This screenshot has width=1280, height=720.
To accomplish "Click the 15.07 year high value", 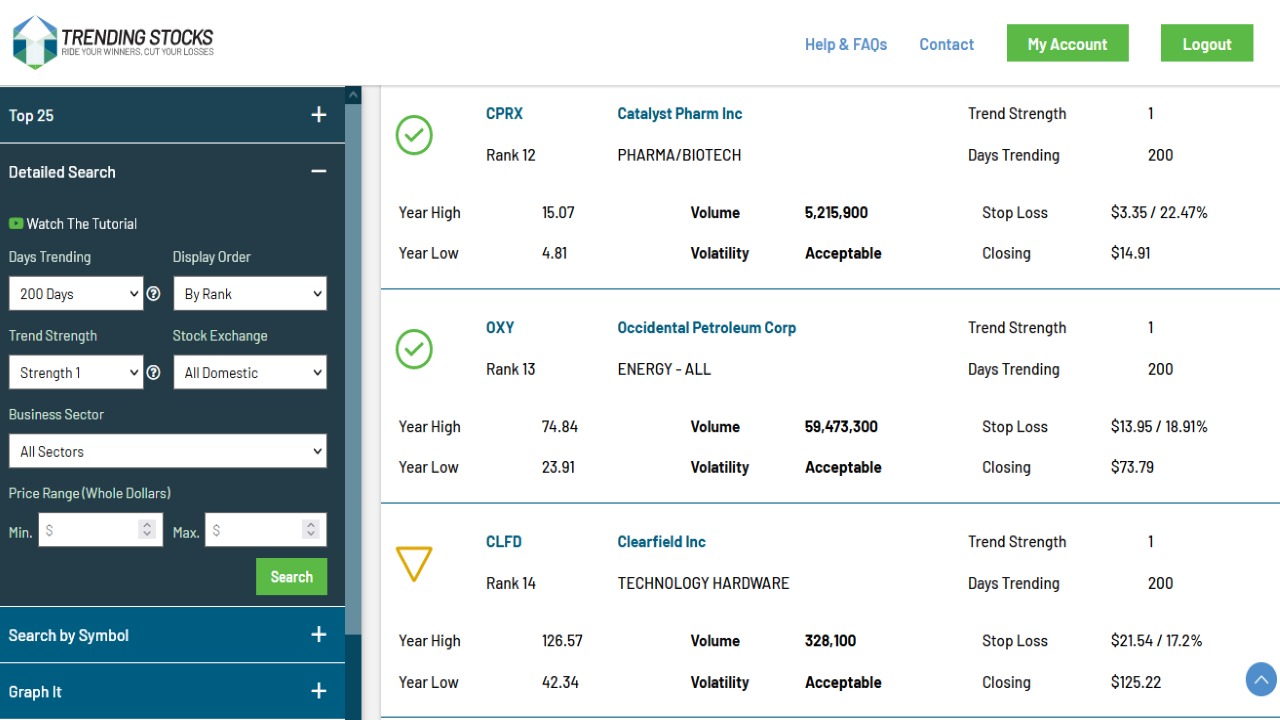I will coord(558,213).
